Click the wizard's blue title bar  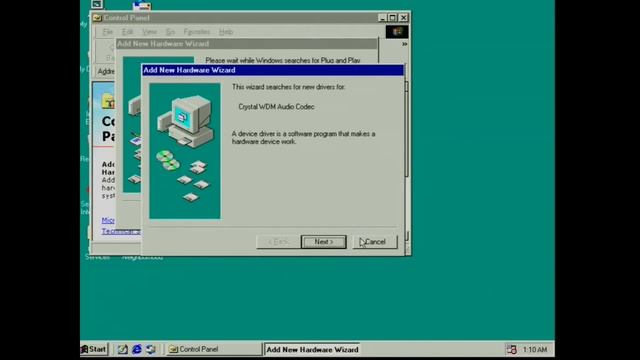pos(273,70)
